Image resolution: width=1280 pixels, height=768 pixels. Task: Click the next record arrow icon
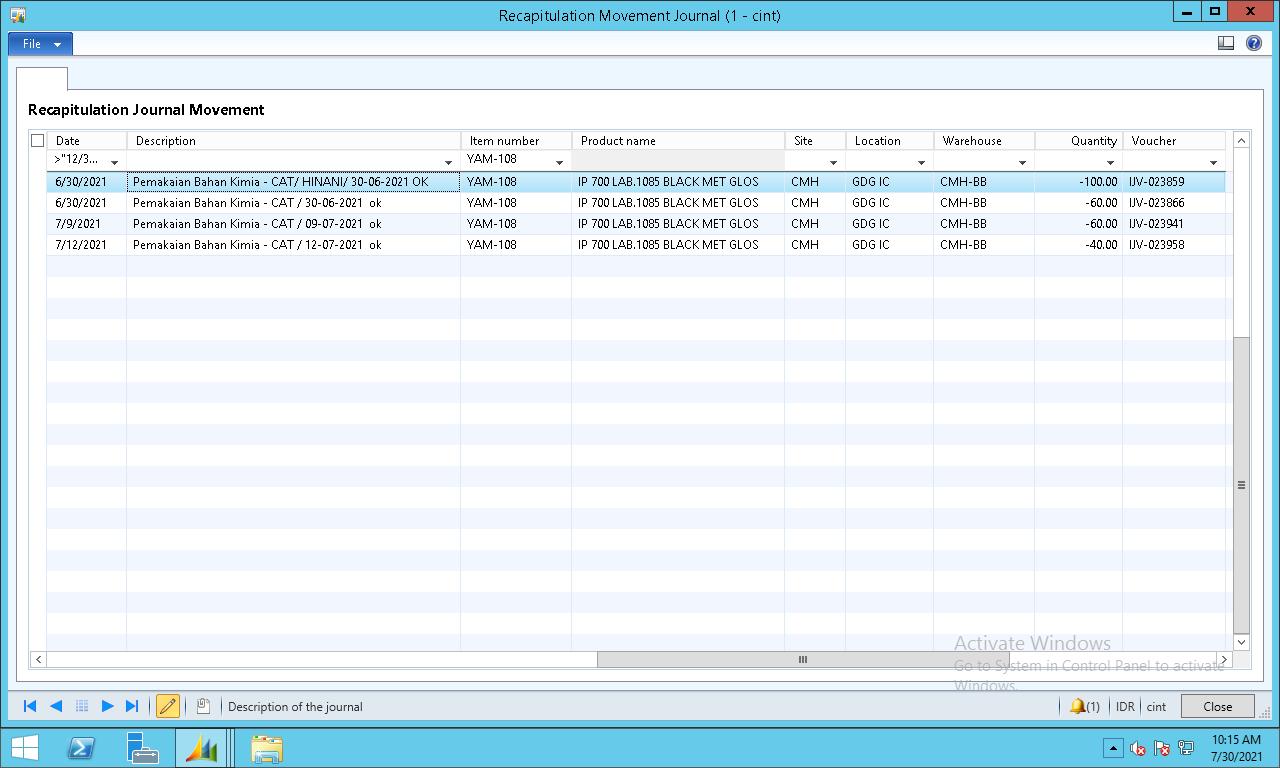(x=107, y=706)
